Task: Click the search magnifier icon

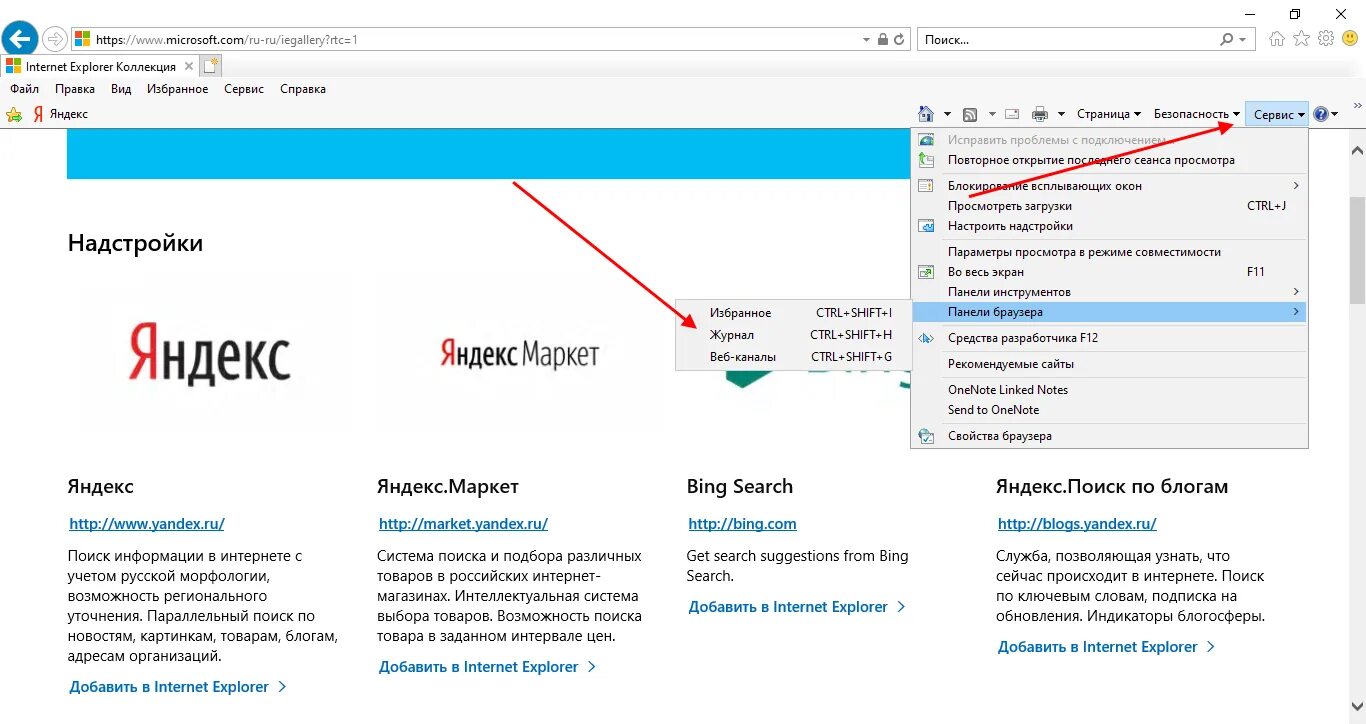Action: coord(1227,40)
